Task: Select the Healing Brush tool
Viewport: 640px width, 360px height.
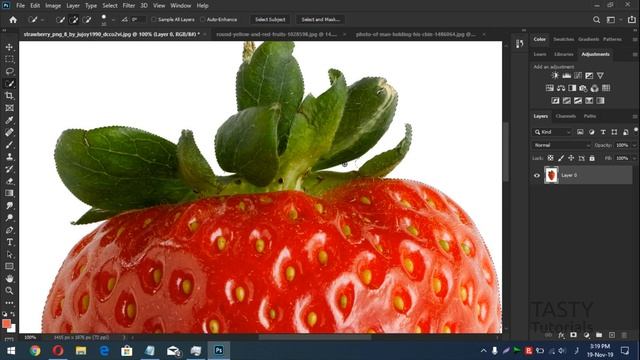Action: [x=9, y=132]
